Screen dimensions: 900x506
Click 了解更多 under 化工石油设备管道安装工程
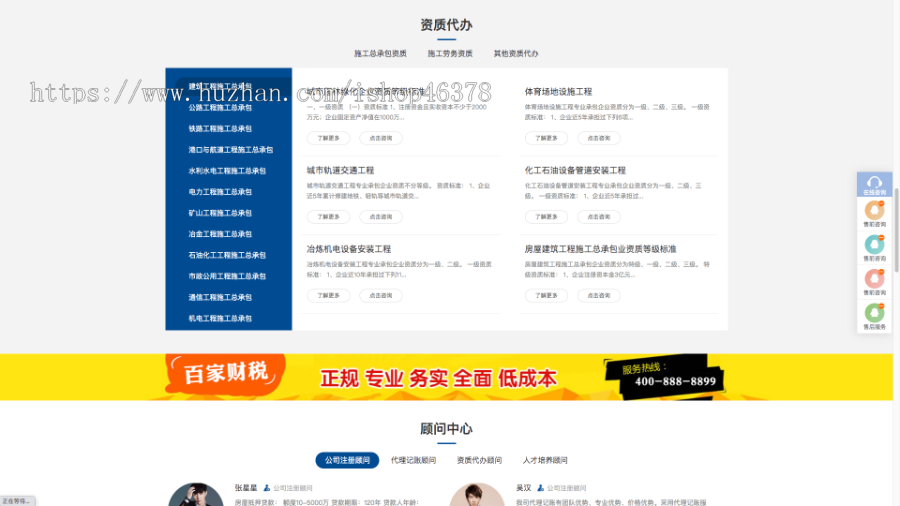point(546,217)
